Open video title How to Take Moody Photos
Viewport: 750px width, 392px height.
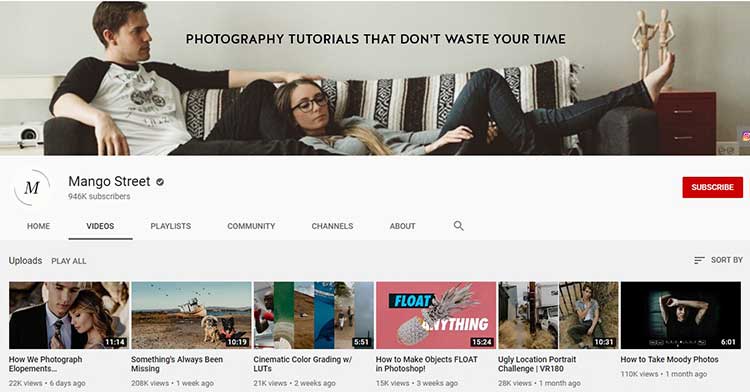coord(670,359)
